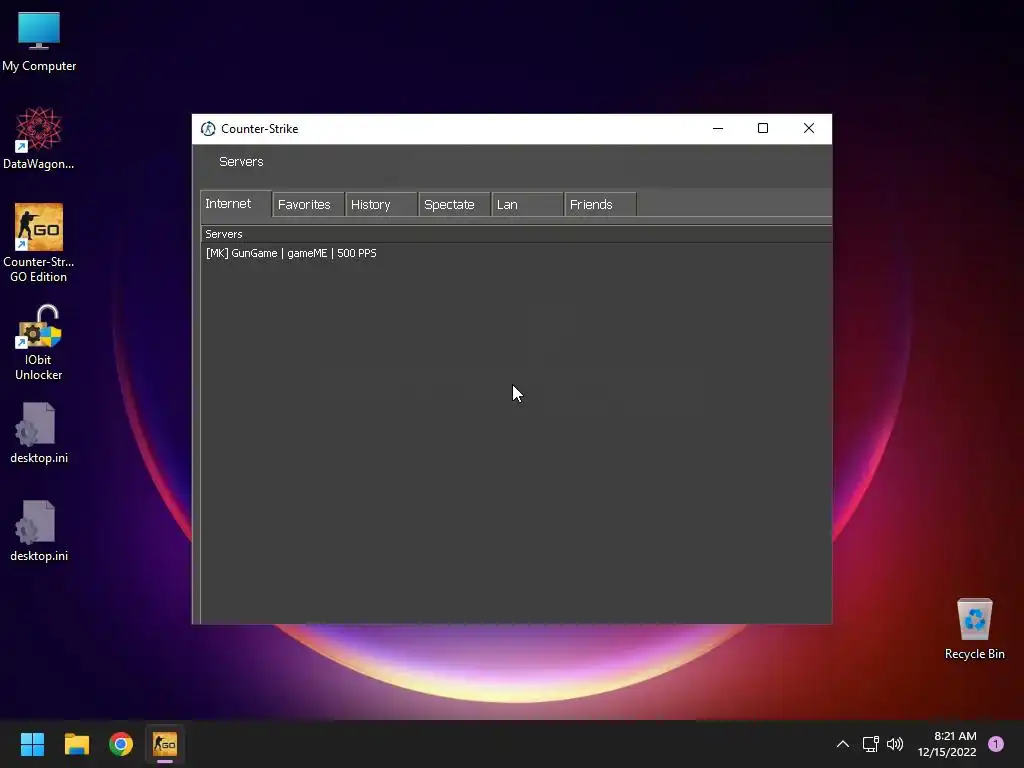1024x768 pixels.
Task: Open the clock and date flyout
Action: coord(947,744)
